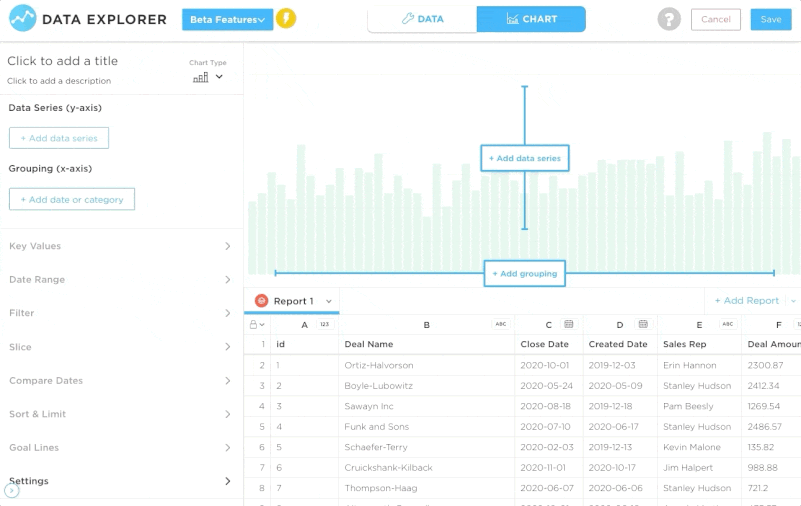
Task: Click the bar chart type icon
Action: [x=201, y=77]
